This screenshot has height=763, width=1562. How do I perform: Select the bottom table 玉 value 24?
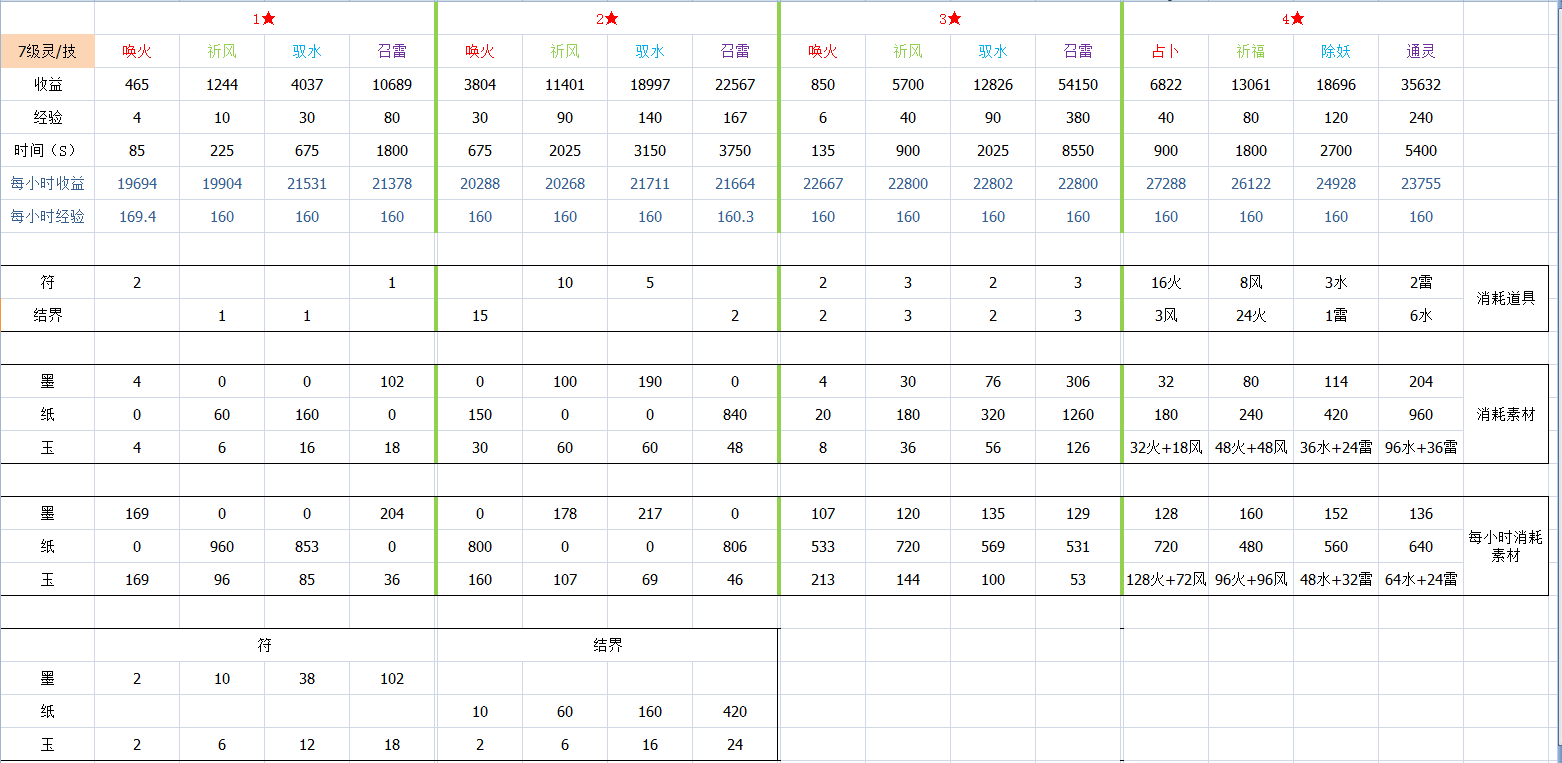click(735, 744)
